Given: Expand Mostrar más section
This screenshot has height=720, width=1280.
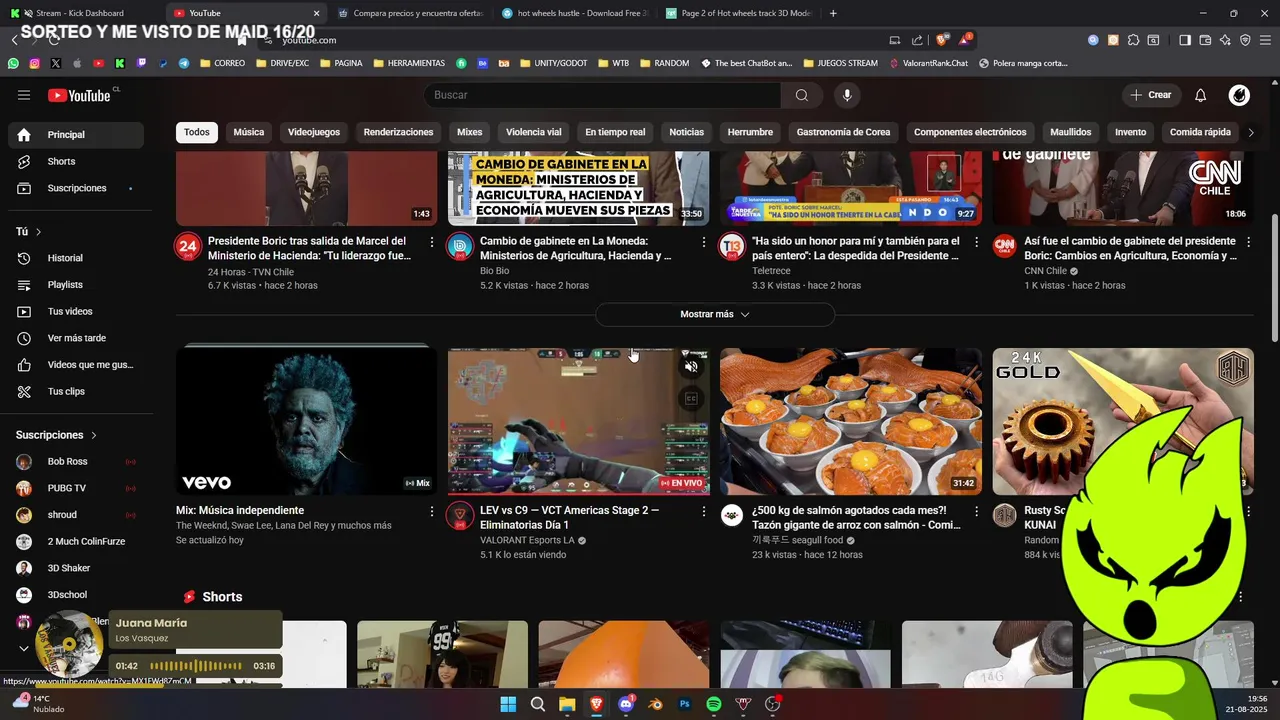Looking at the screenshot, I should click(715, 314).
